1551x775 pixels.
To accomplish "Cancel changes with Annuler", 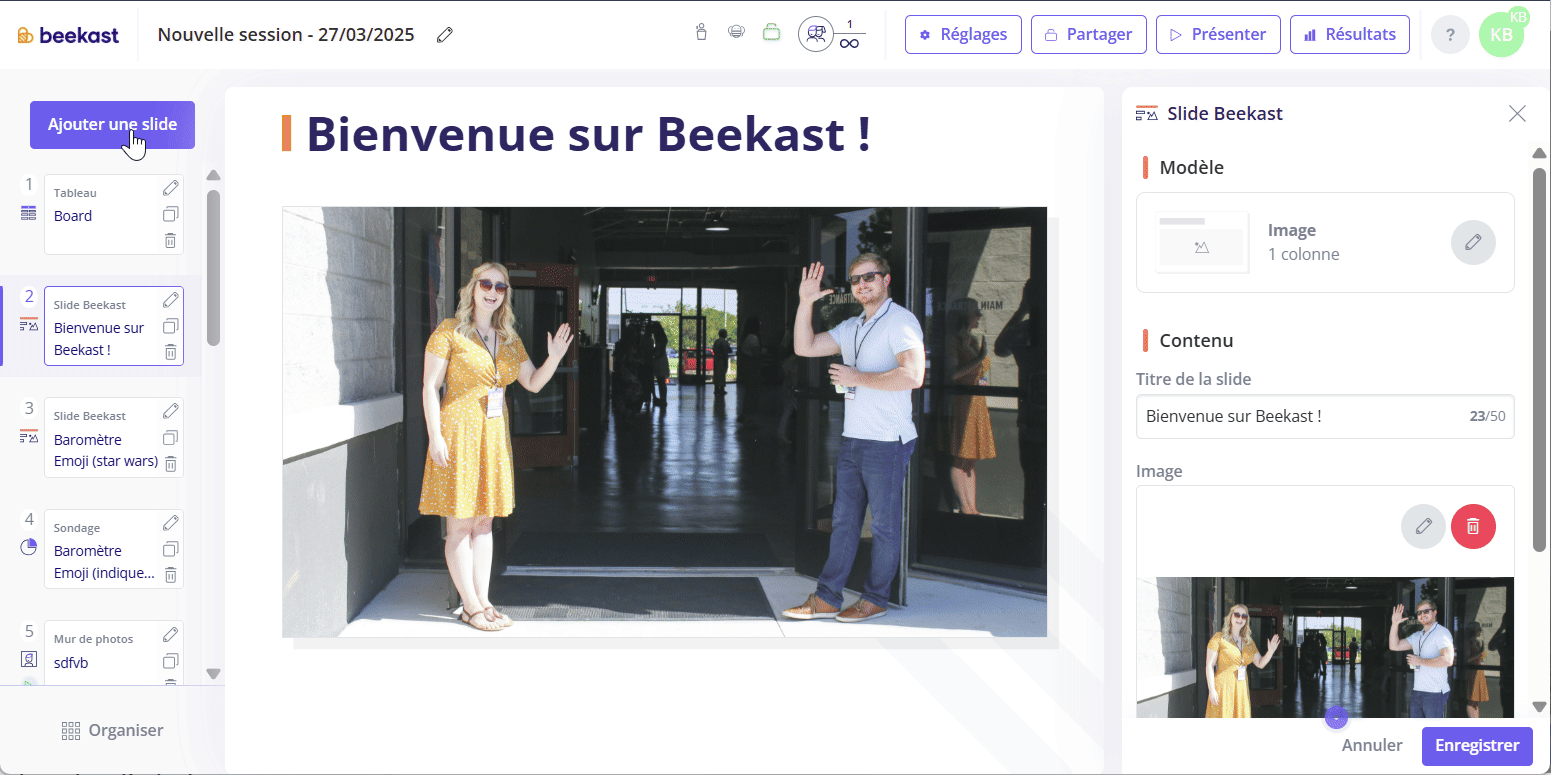I will click(1372, 745).
